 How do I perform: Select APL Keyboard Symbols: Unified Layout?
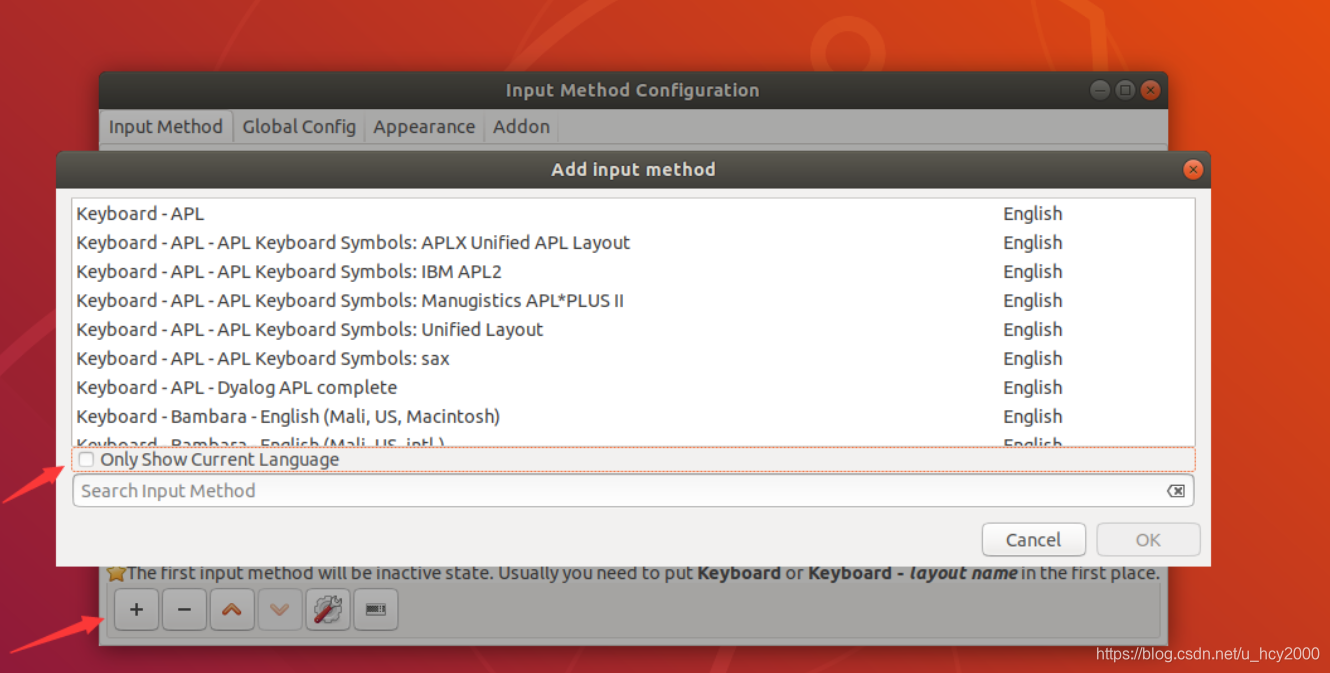[633, 330]
